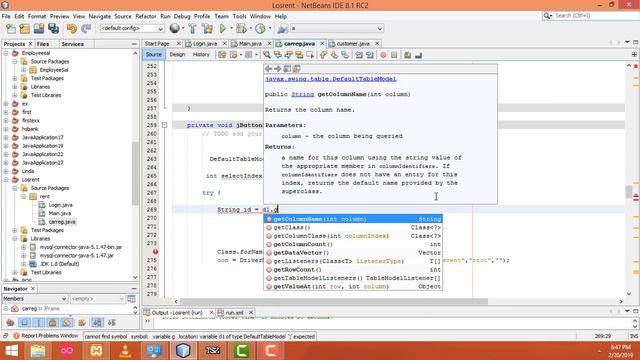The width and height of the screenshot is (640, 360).
Task: Open the toolbar combo box showing 'a'
Action: tap(337, 29)
